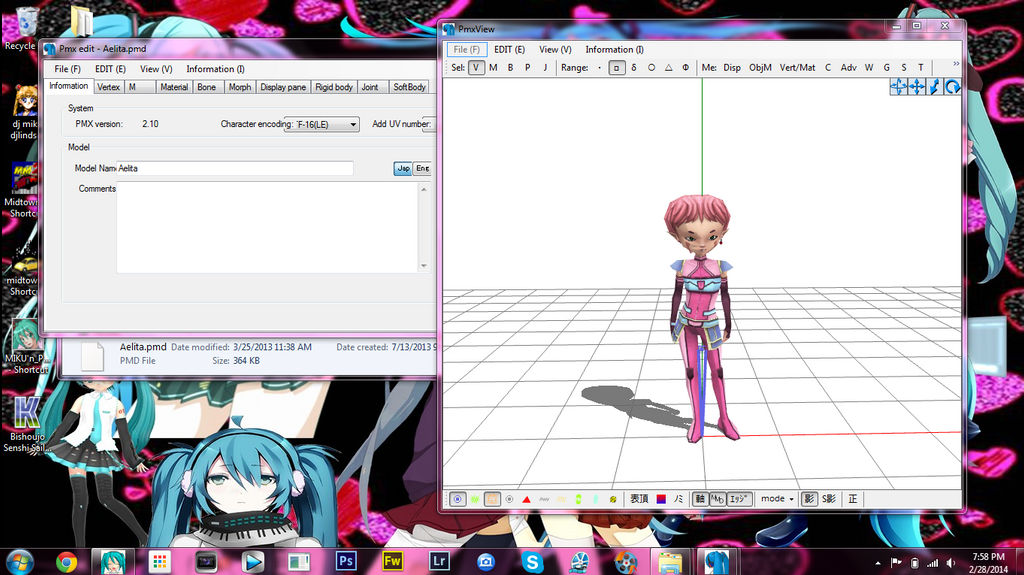Open the Character encoding dropdown
The height and width of the screenshot is (575, 1024).
(x=322, y=124)
